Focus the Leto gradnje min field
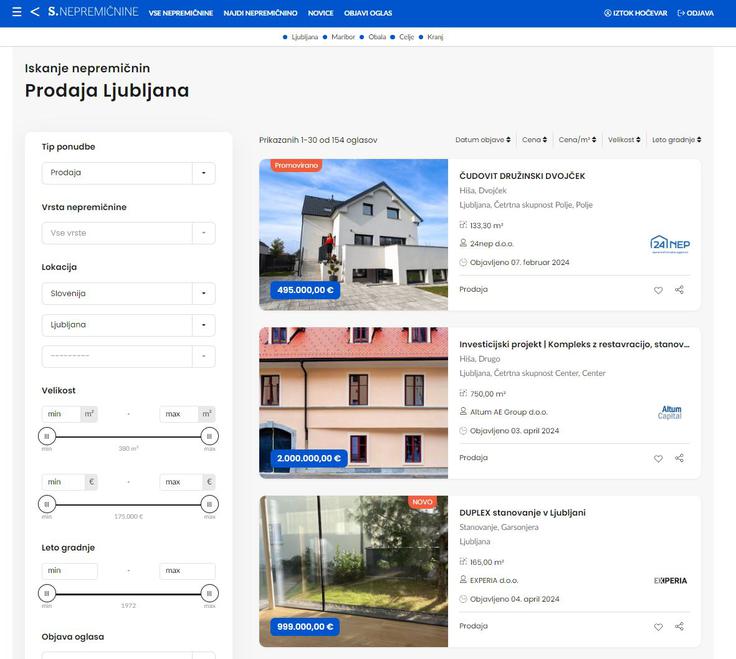736x659 pixels. click(x=69, y=571)
